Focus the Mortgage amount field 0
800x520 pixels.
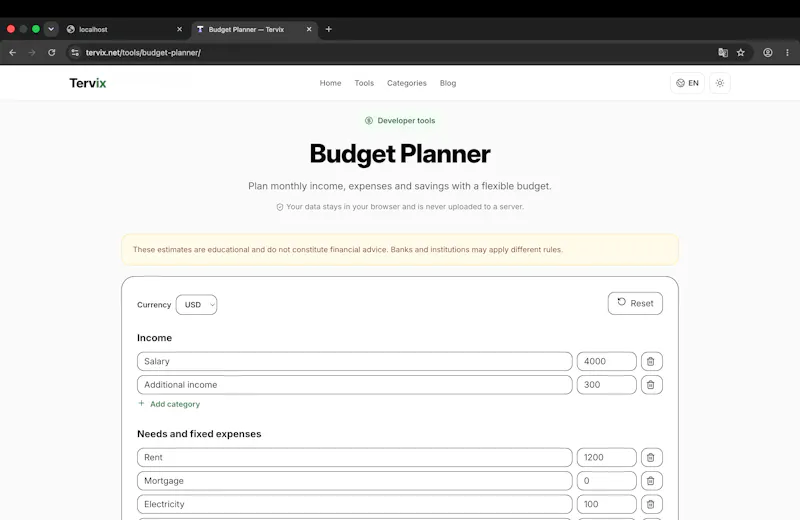point(607,481)
